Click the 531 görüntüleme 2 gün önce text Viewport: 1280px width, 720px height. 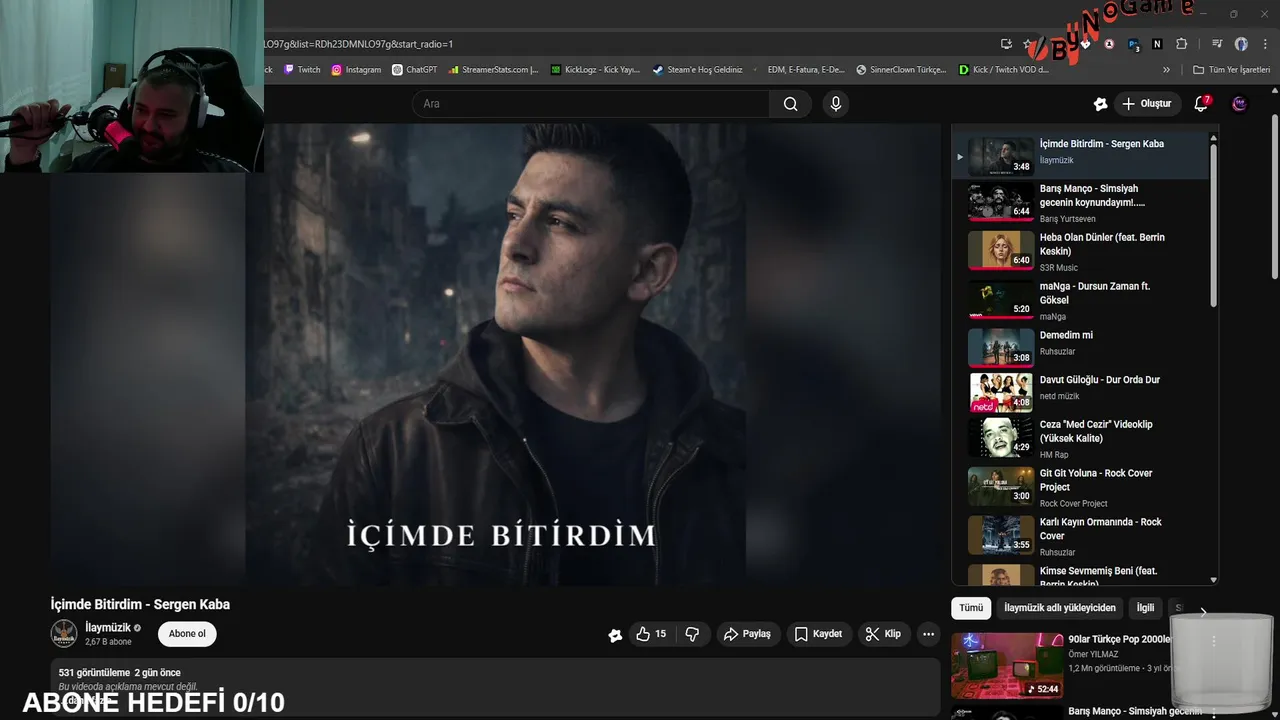119,673
